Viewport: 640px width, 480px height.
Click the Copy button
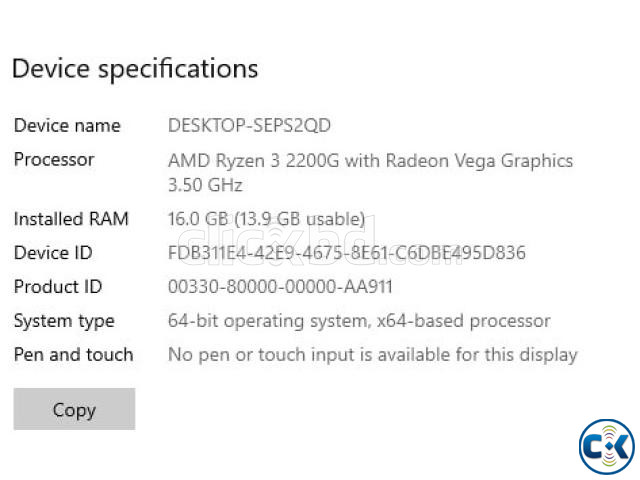[x=74, y=410]
